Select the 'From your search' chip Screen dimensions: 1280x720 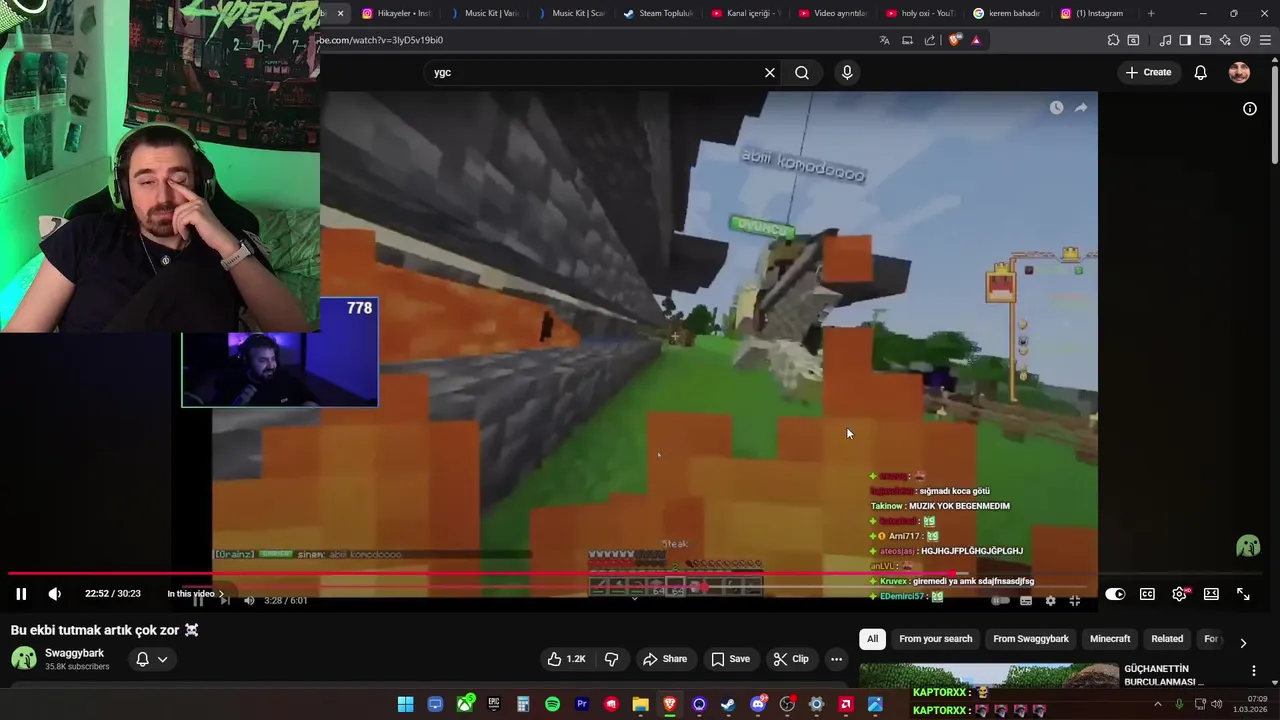(x=936, y=639)
